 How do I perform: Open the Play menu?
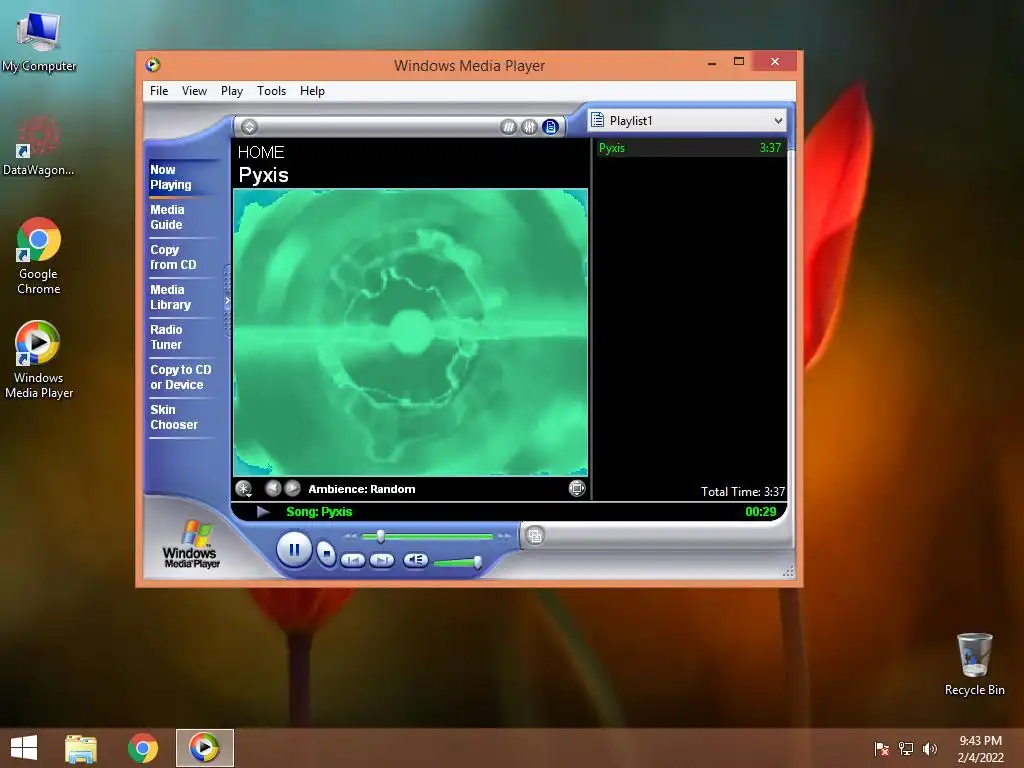[232, 91]
